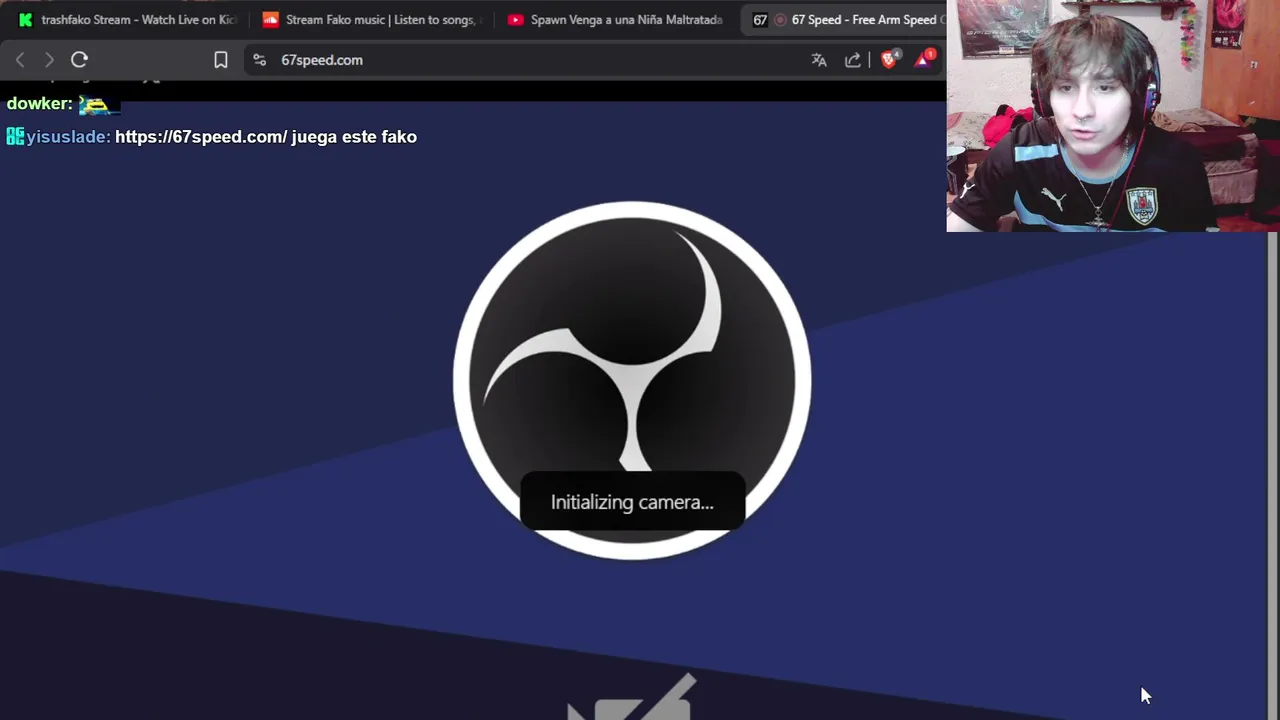
Task: Click the yisuslade chat badge icon
Action: coord(15,137)
